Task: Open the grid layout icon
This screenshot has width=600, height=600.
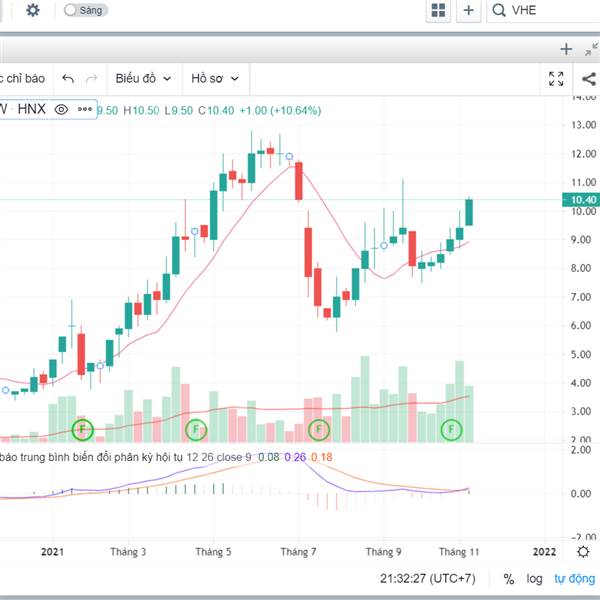Action: [x=438, y=10]
